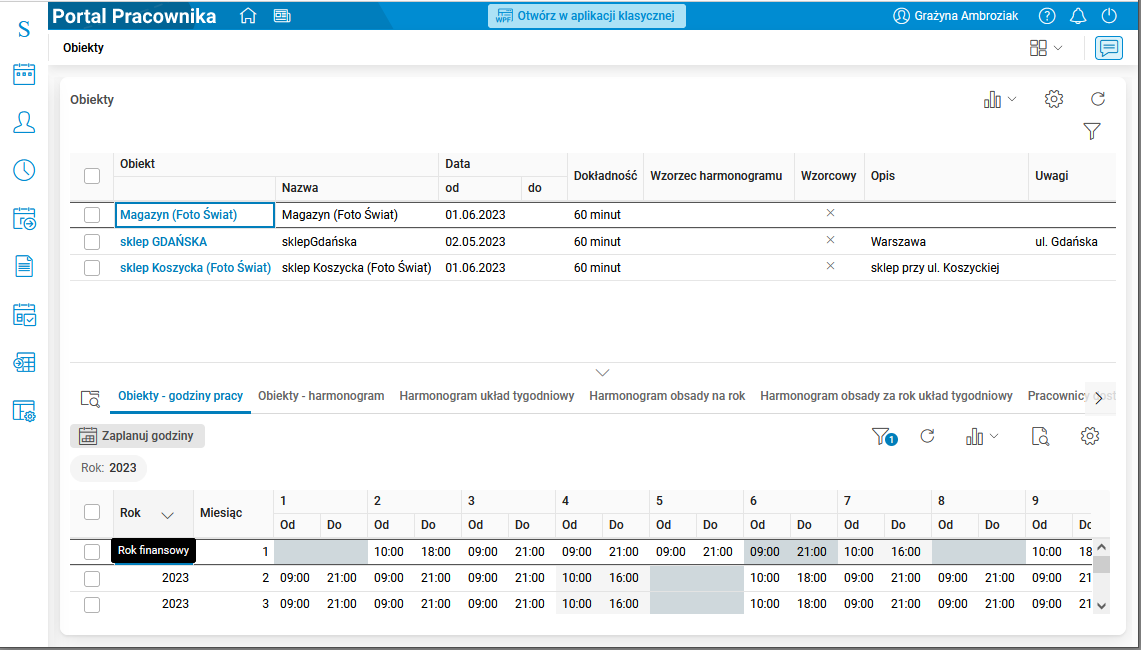Open chart dropdown in hours toolbar
1141x650 pixels.
pyautogui.click(x=982, y=437)
